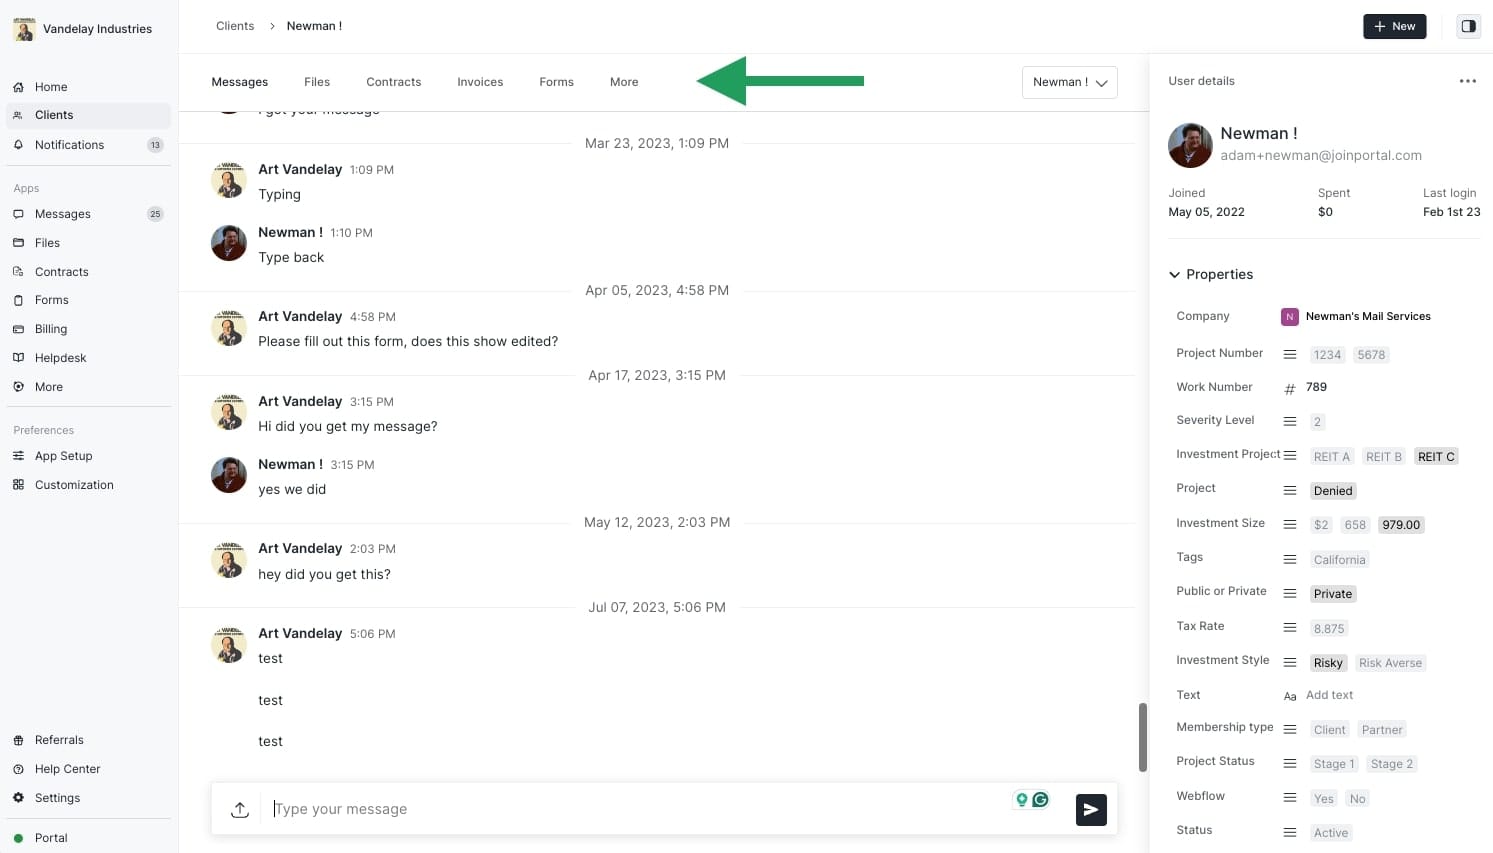Toggle the right sidebar panel icon
This screenshot has width=1493, height=853.
[1468, 26]
